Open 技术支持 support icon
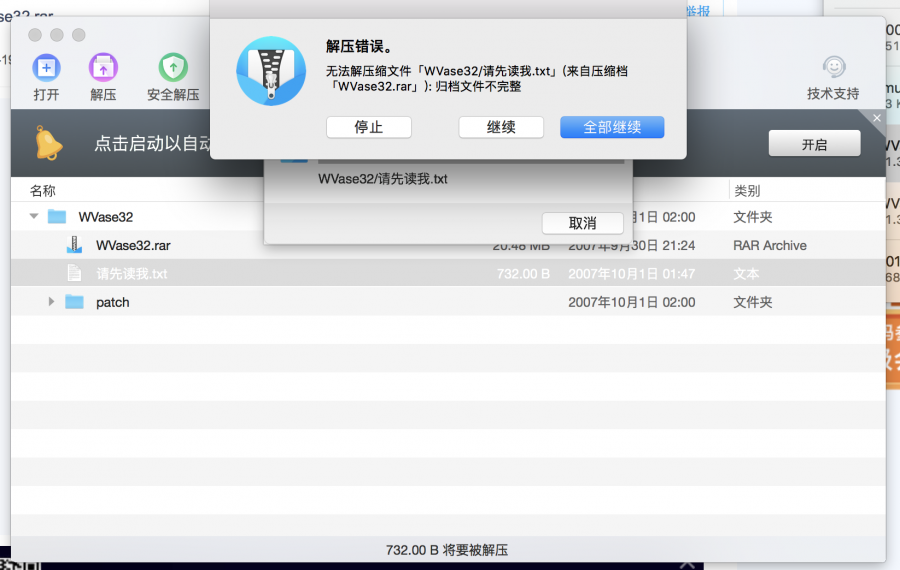 coord(833,68)
